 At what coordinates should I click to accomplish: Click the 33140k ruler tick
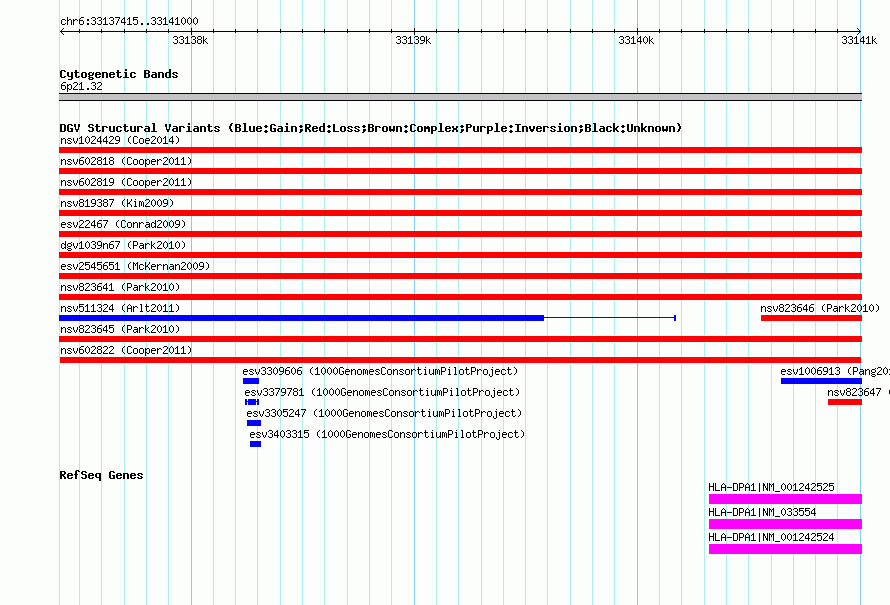point(636,40)
